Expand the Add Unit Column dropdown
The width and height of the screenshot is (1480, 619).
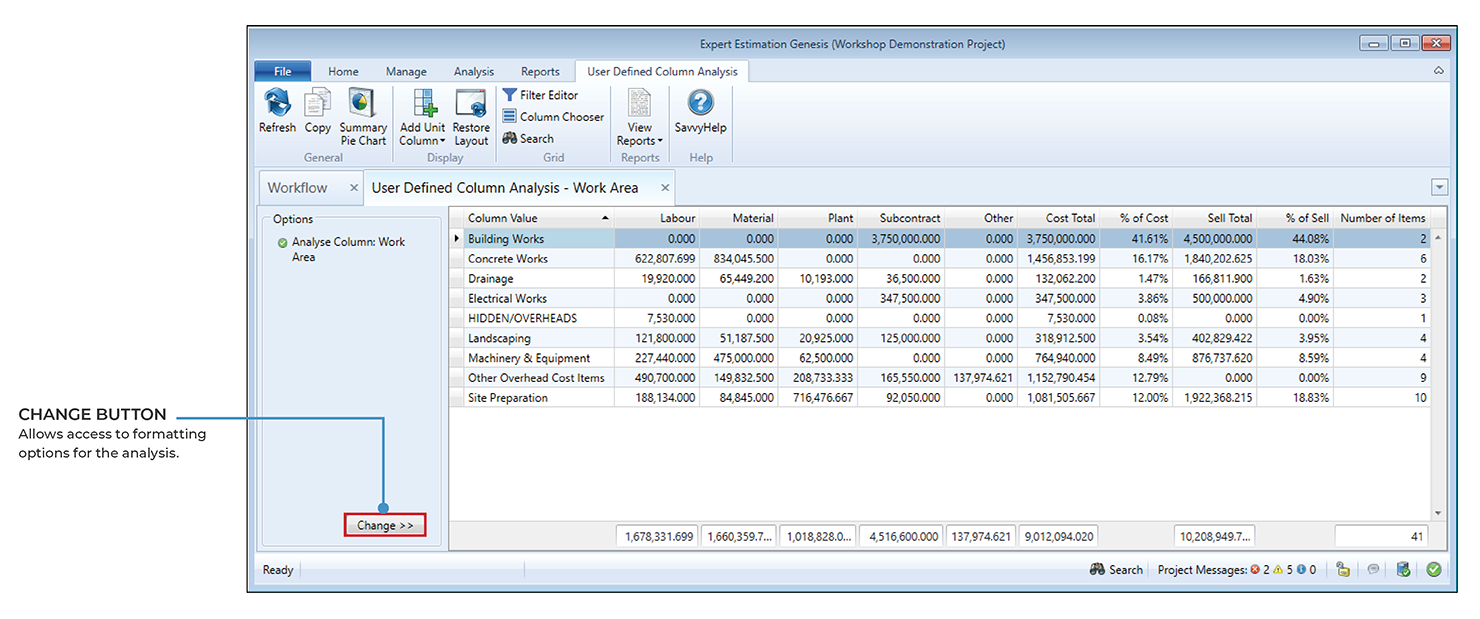point(423,141)
